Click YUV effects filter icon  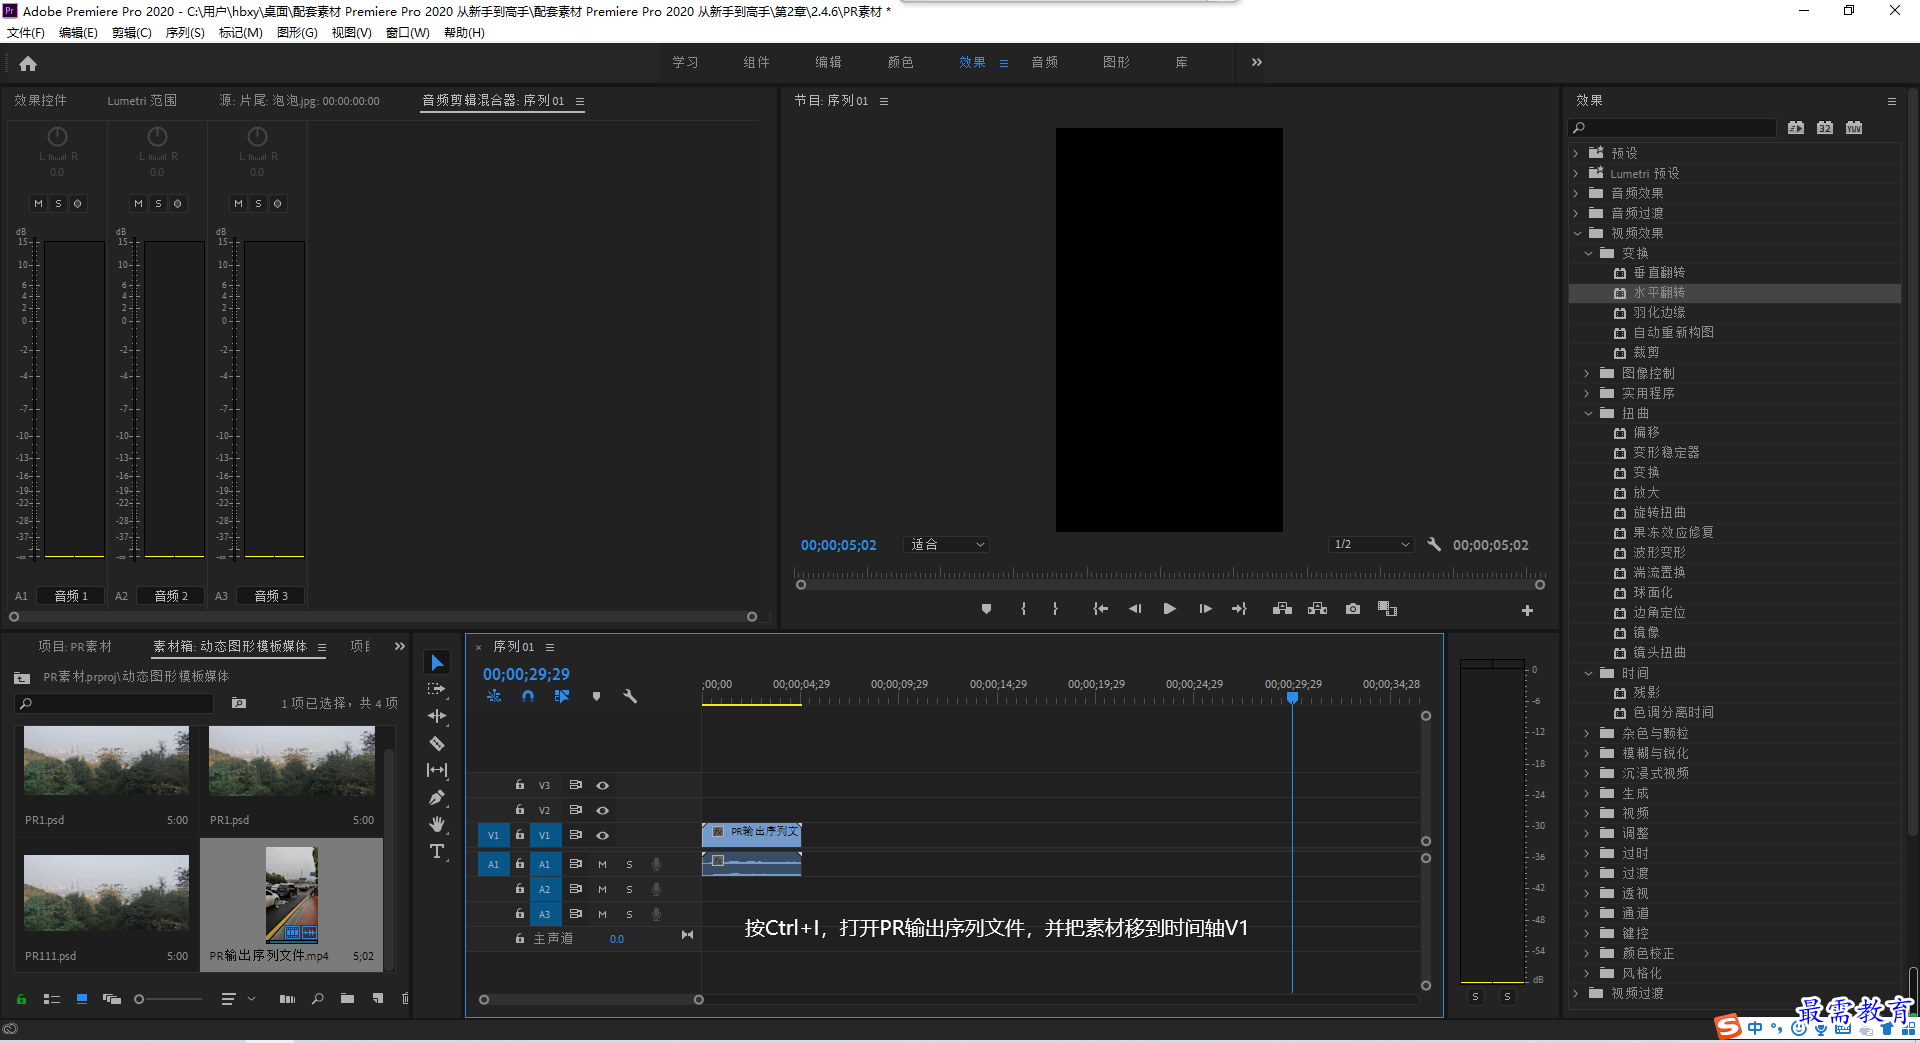pos(1854,127)
